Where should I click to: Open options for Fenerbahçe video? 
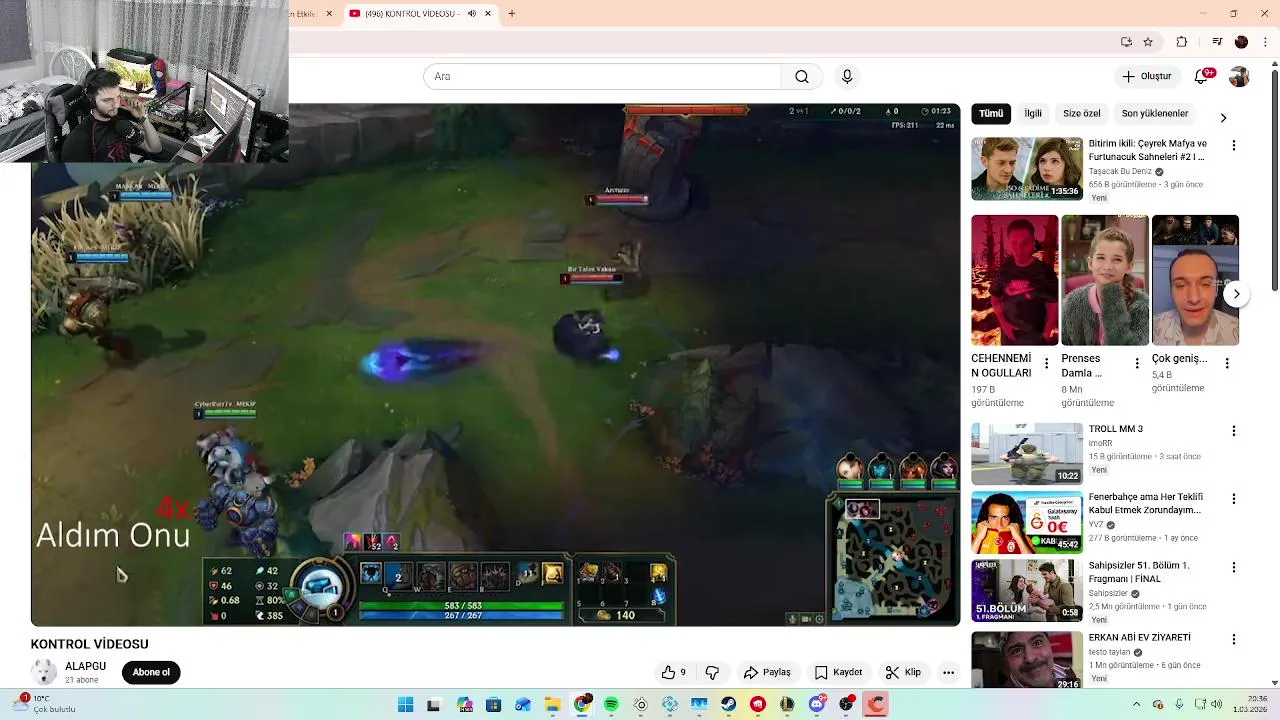[x=1233, y=498]
